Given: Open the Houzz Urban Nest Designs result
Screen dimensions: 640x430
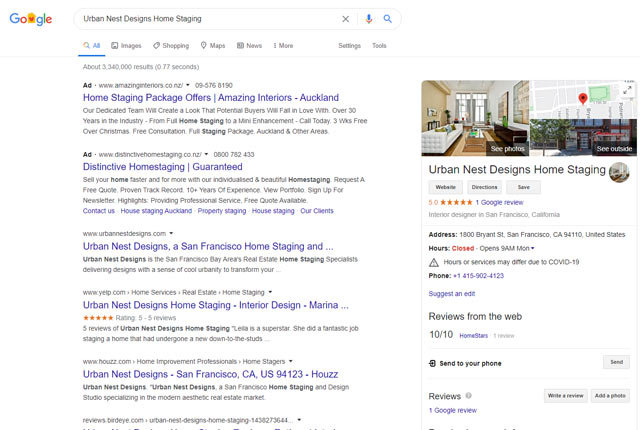Looking at the screenshot, I should pyautogui.click(x=210, y=374).
